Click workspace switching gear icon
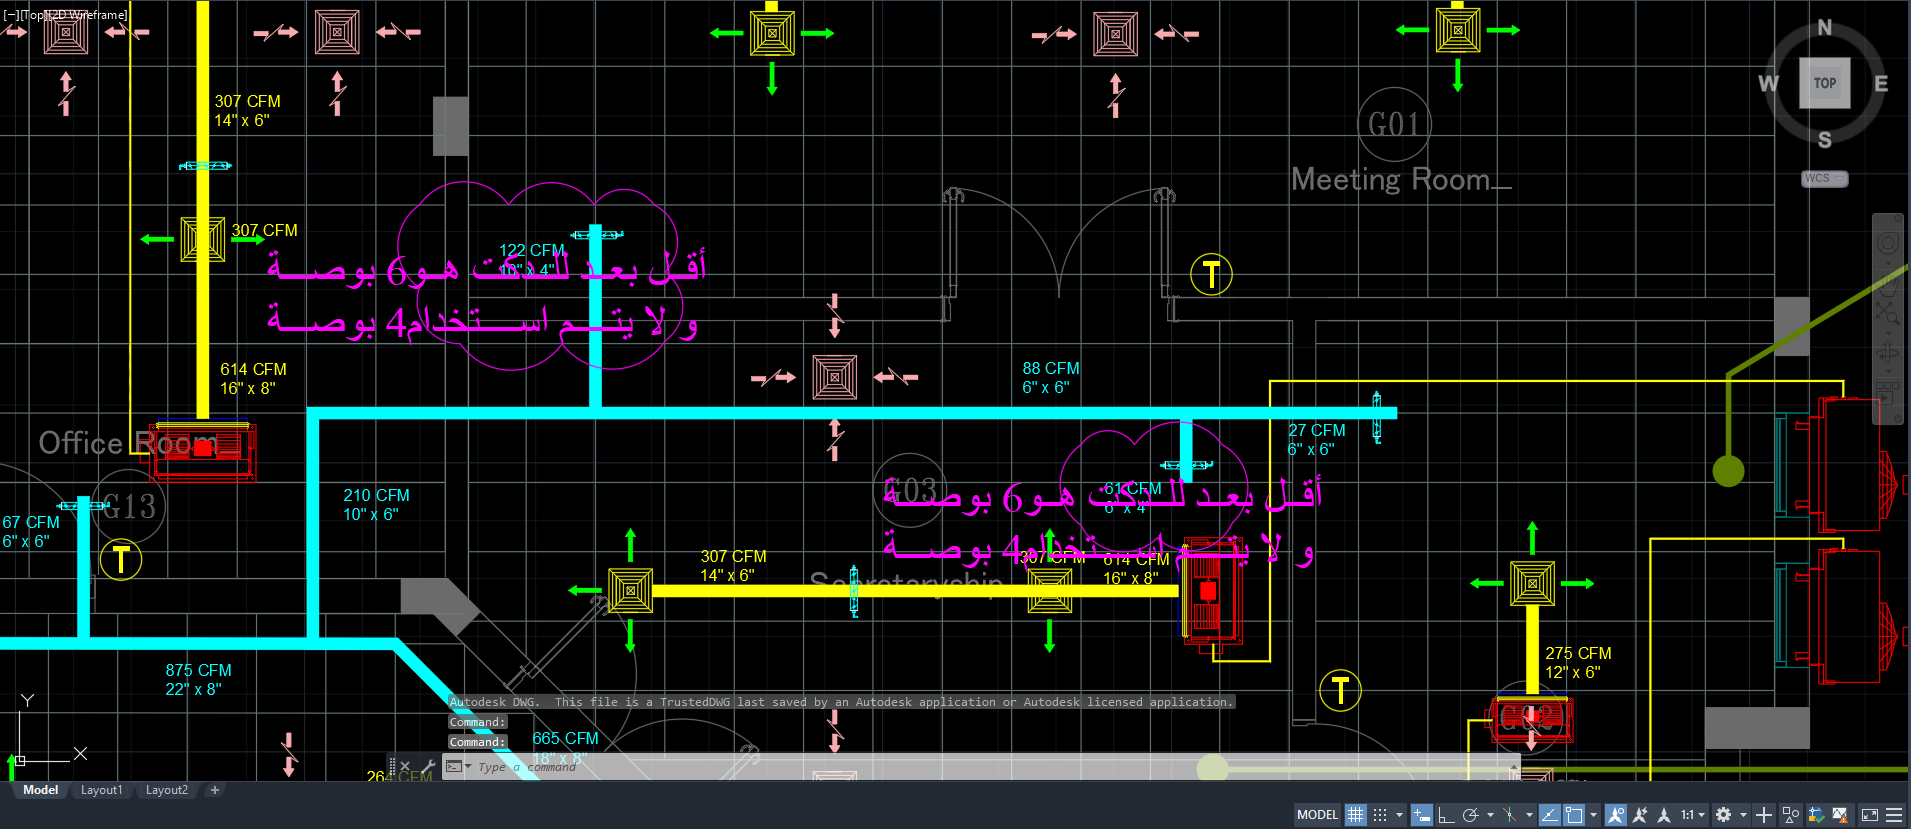Image resolution: width=1911 pixels, height=829 pixels. coord(1723,815)
